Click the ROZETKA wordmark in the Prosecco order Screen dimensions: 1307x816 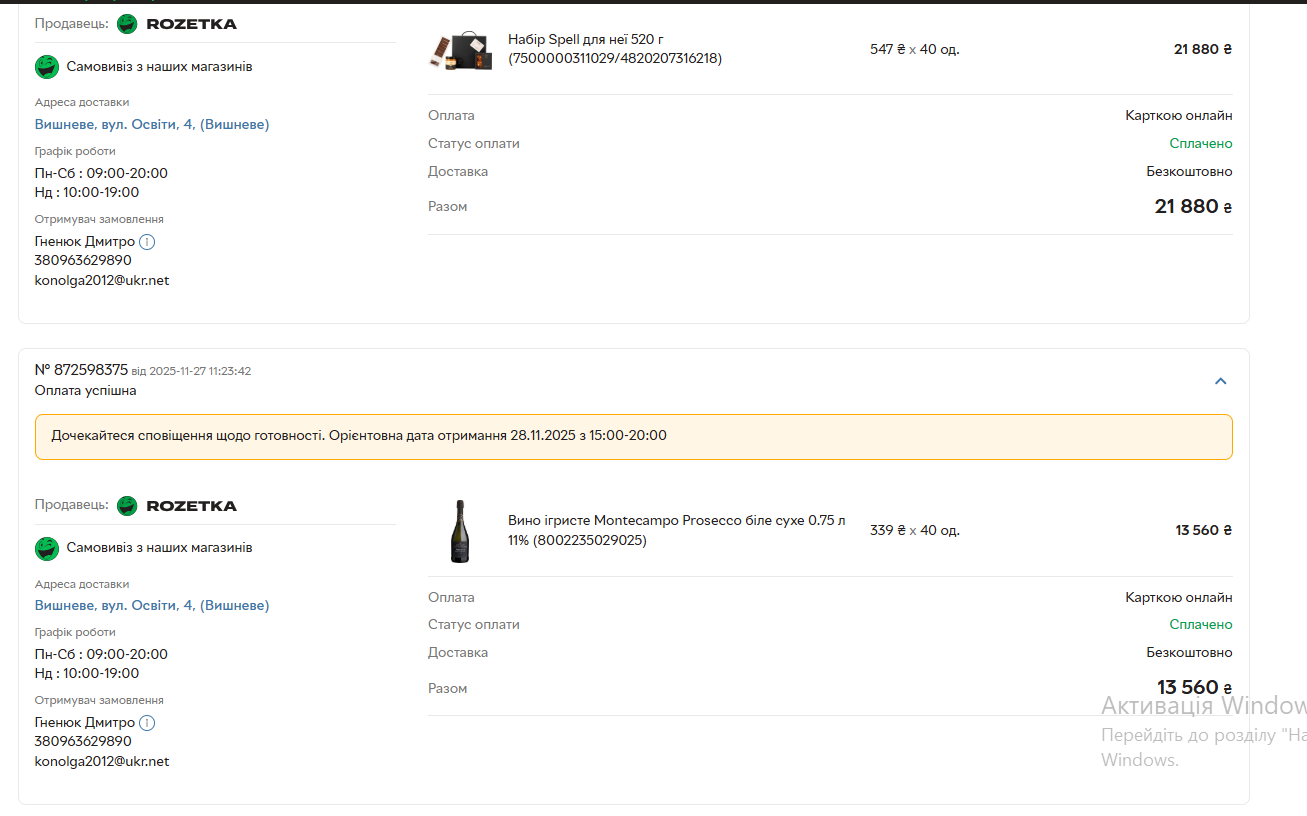pos(192,506)
